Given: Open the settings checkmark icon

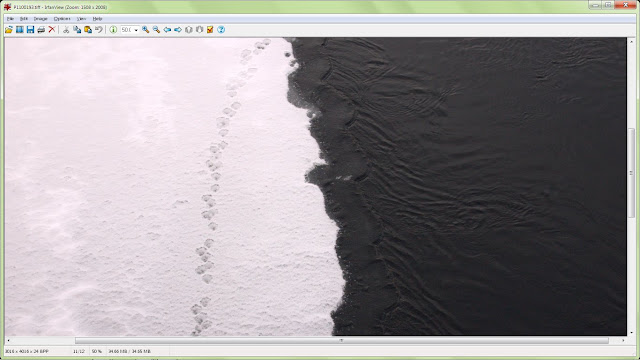Looking at the screenshot, I should [x=210, y=30].
